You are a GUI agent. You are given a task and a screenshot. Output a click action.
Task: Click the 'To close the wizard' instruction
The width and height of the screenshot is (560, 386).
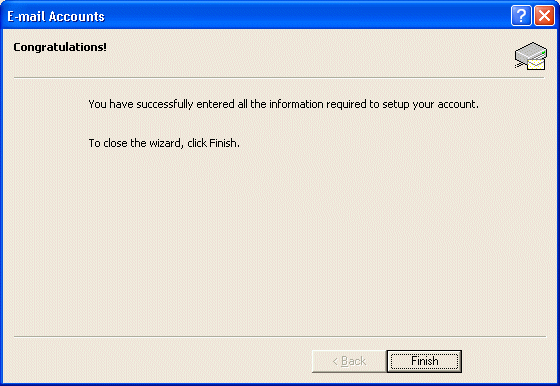(164, 143)
